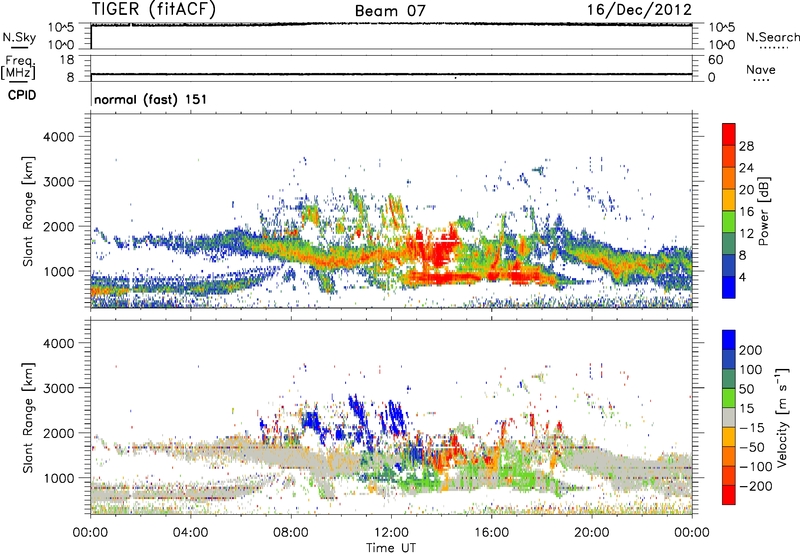Viewport: 800px width, 554px height.
Task: Click the 4000 tick on the velocity panel
Action: pyautogui.click(x=58, y=343)
